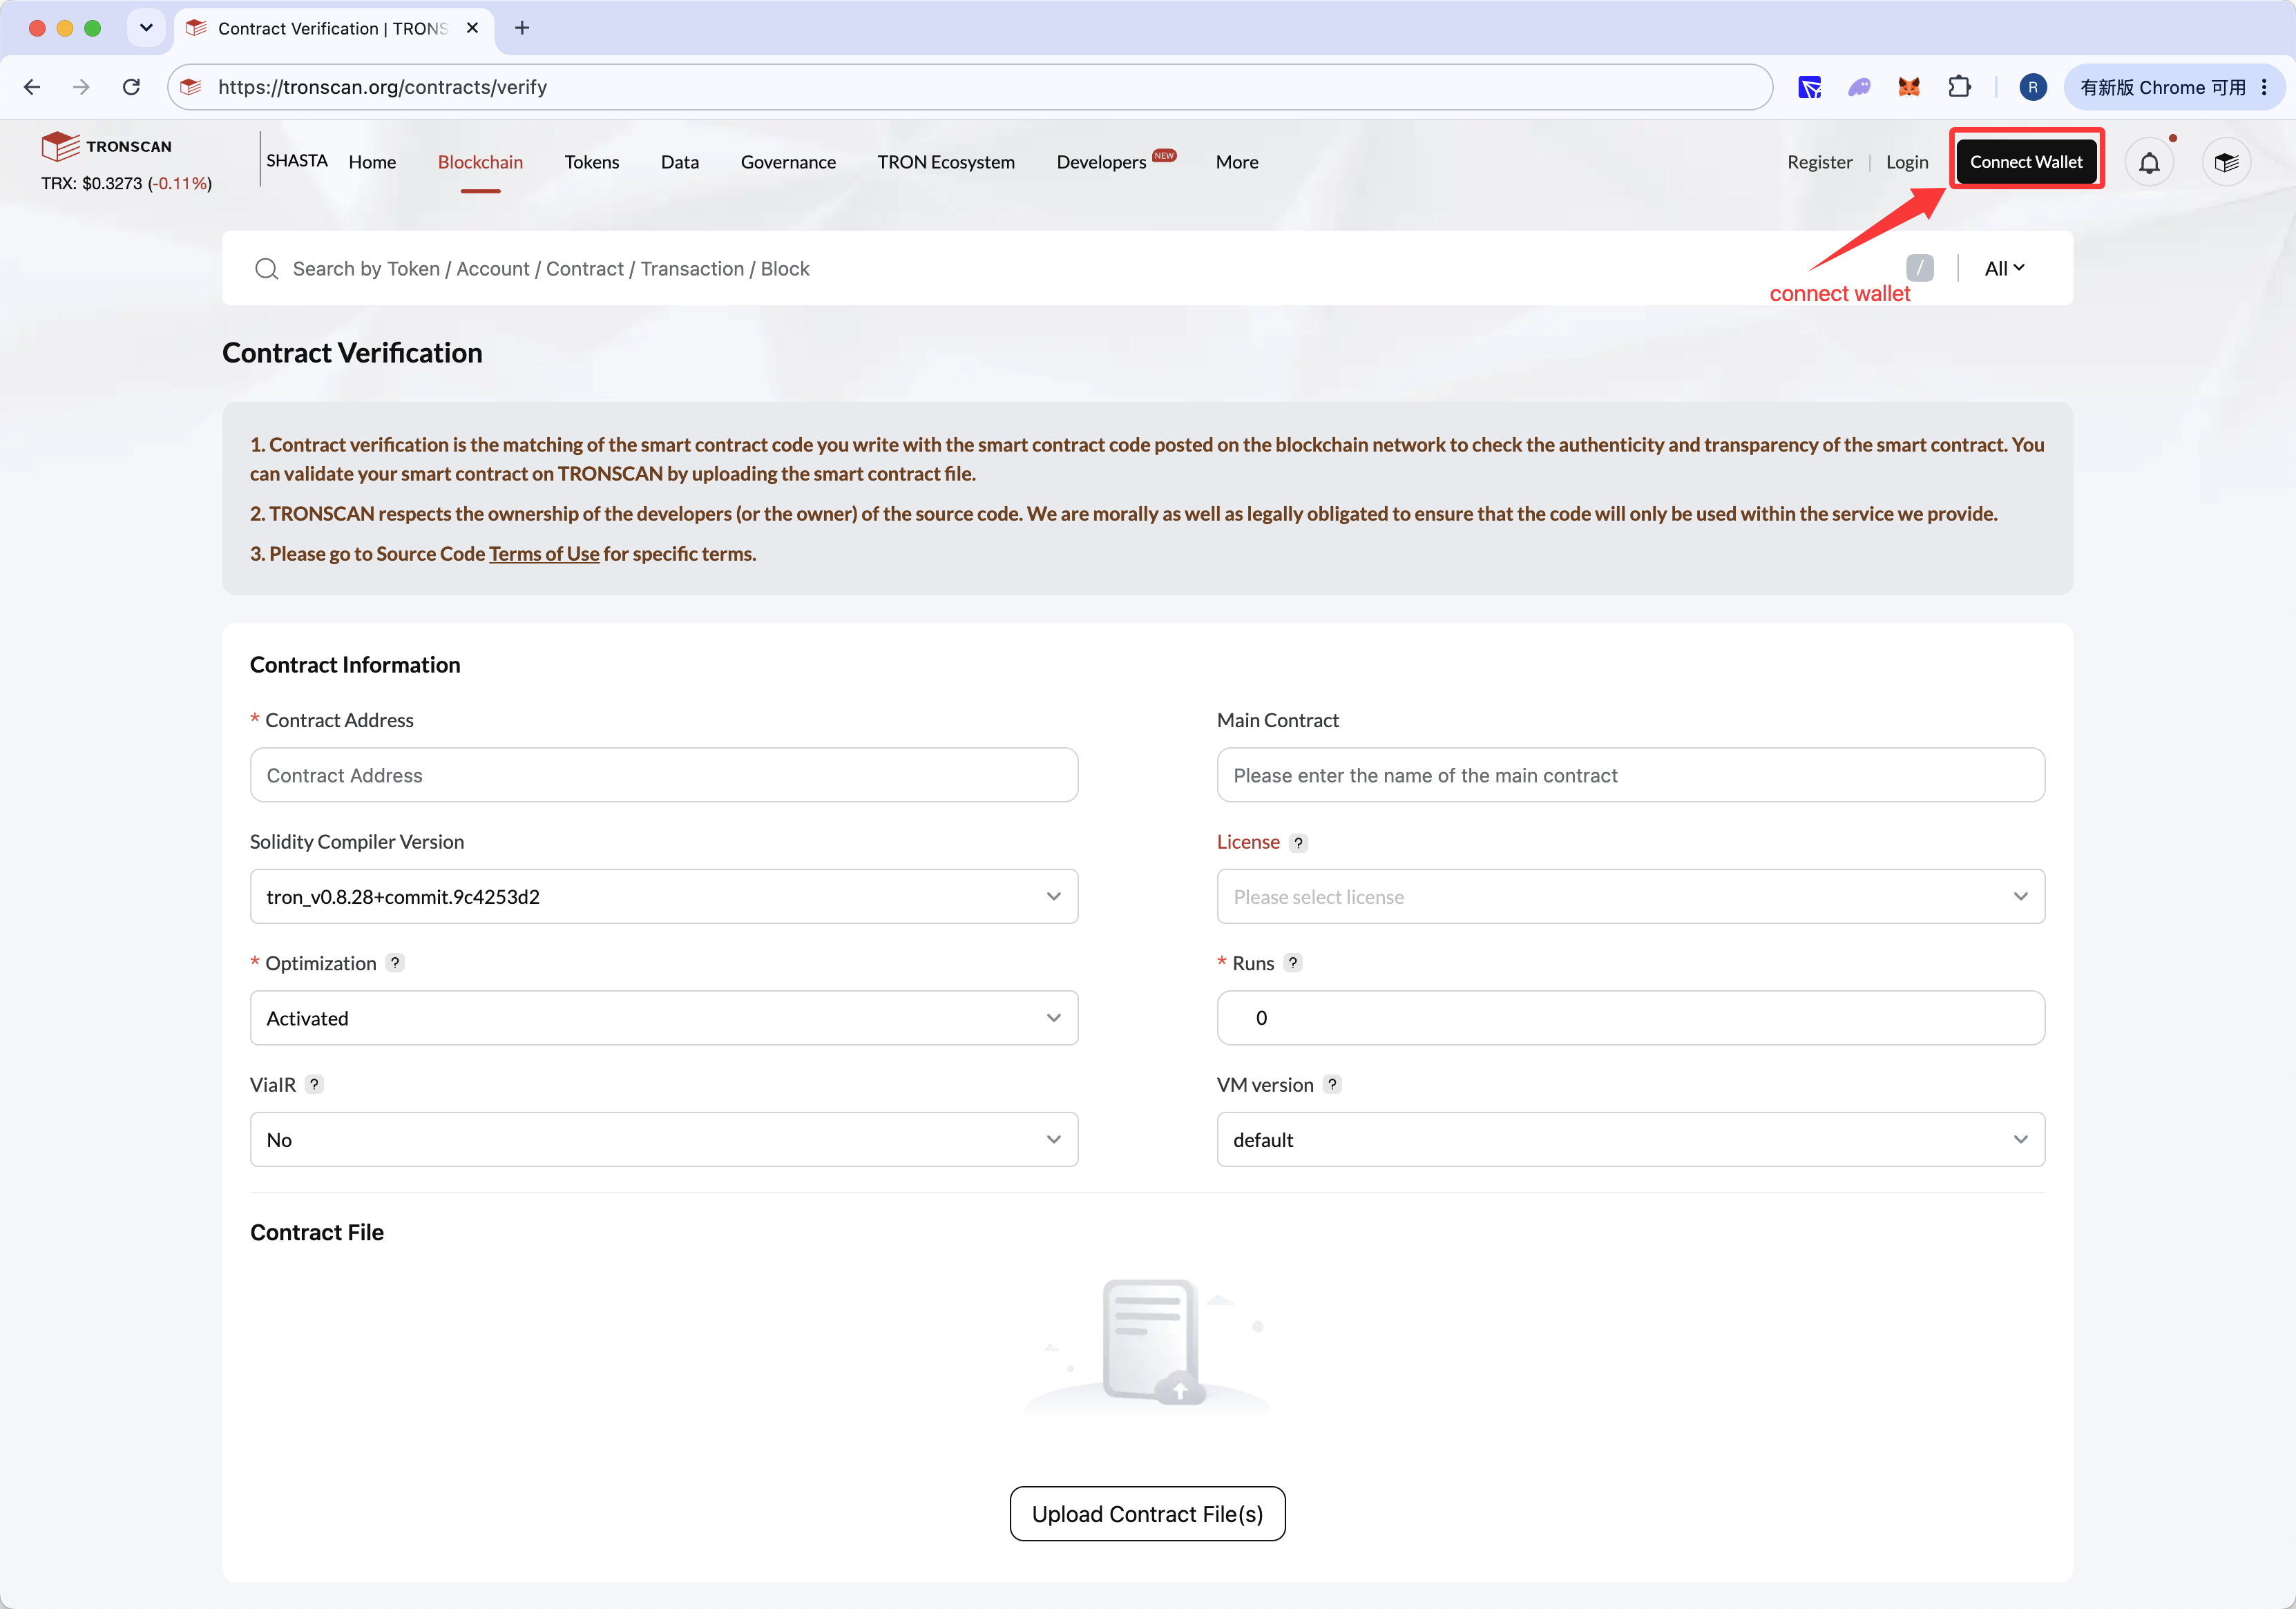Click Upload Contract File(s) button

pos(1147,1514)
